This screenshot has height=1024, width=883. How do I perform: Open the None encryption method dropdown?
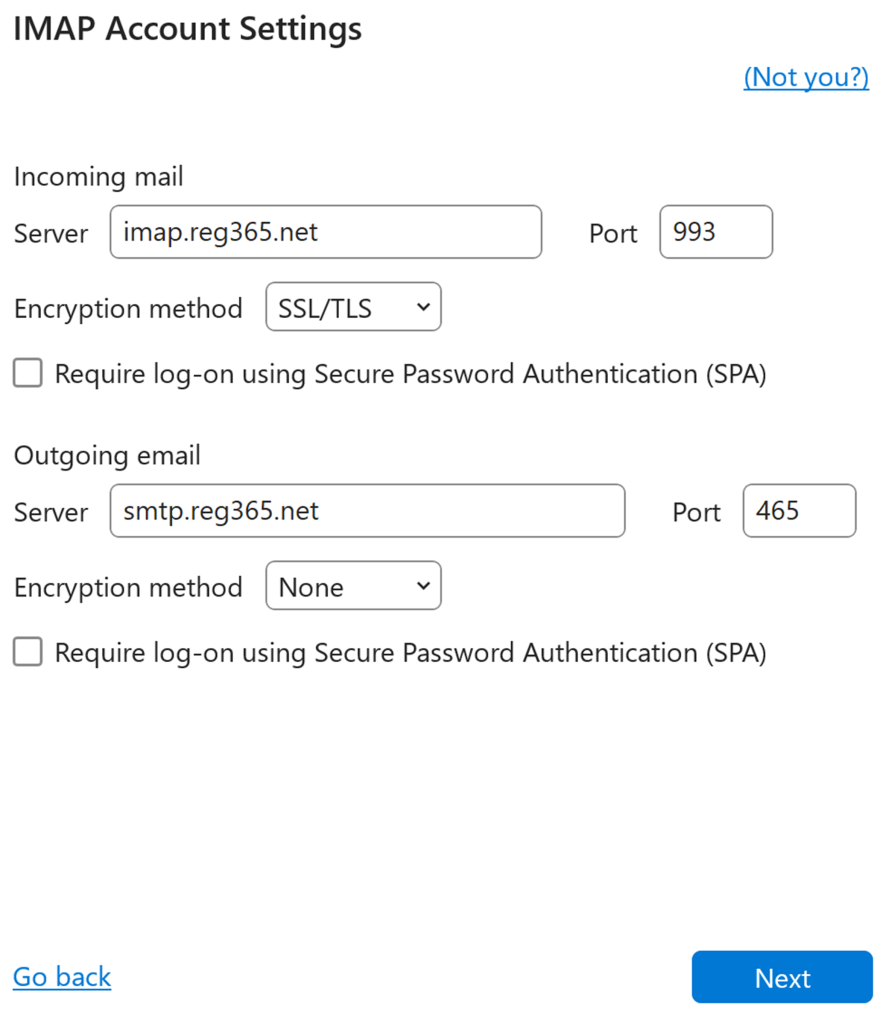click(353, 586)
